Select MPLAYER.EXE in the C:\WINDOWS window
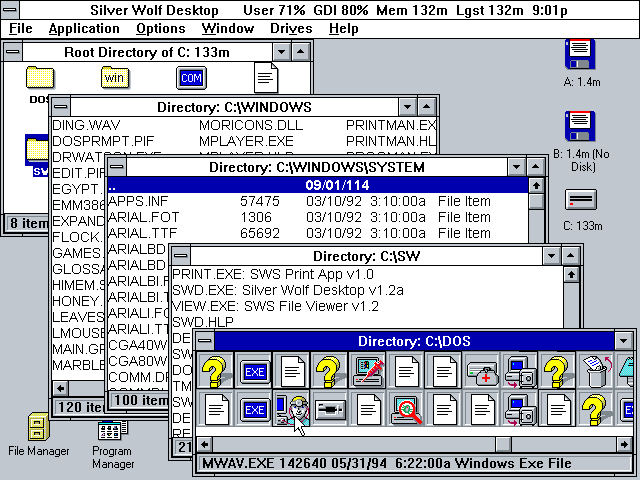The width and height of the screenshot is (640, 480). coord(246,141)
